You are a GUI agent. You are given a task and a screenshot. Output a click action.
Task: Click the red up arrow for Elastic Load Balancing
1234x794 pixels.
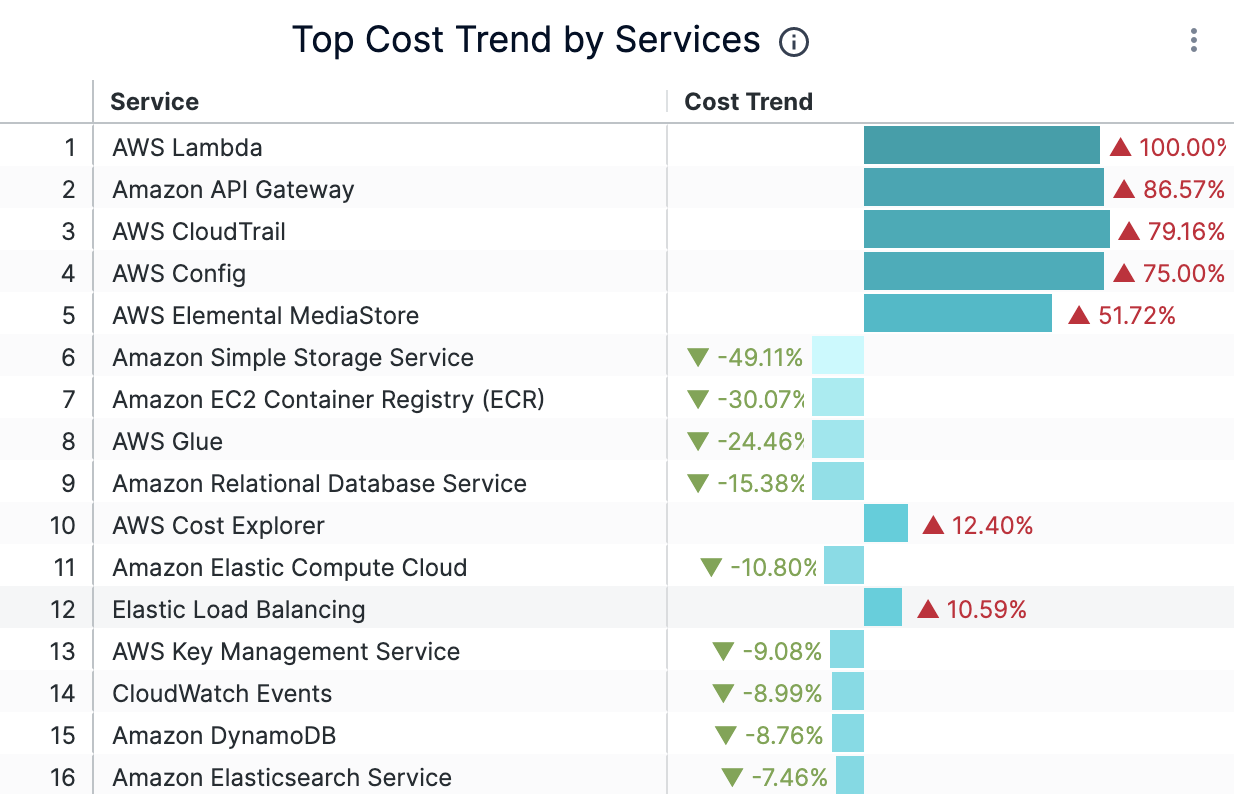(928, 610)
